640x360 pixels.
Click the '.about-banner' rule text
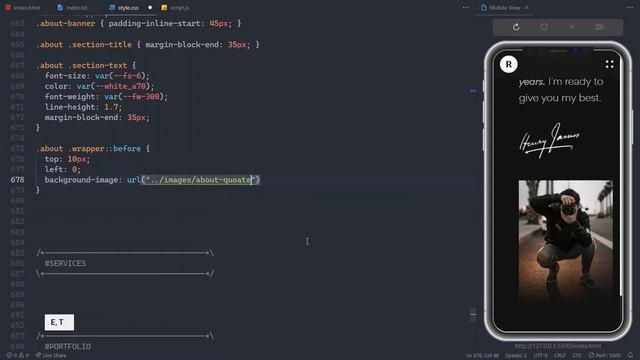[x=138, y=24]
